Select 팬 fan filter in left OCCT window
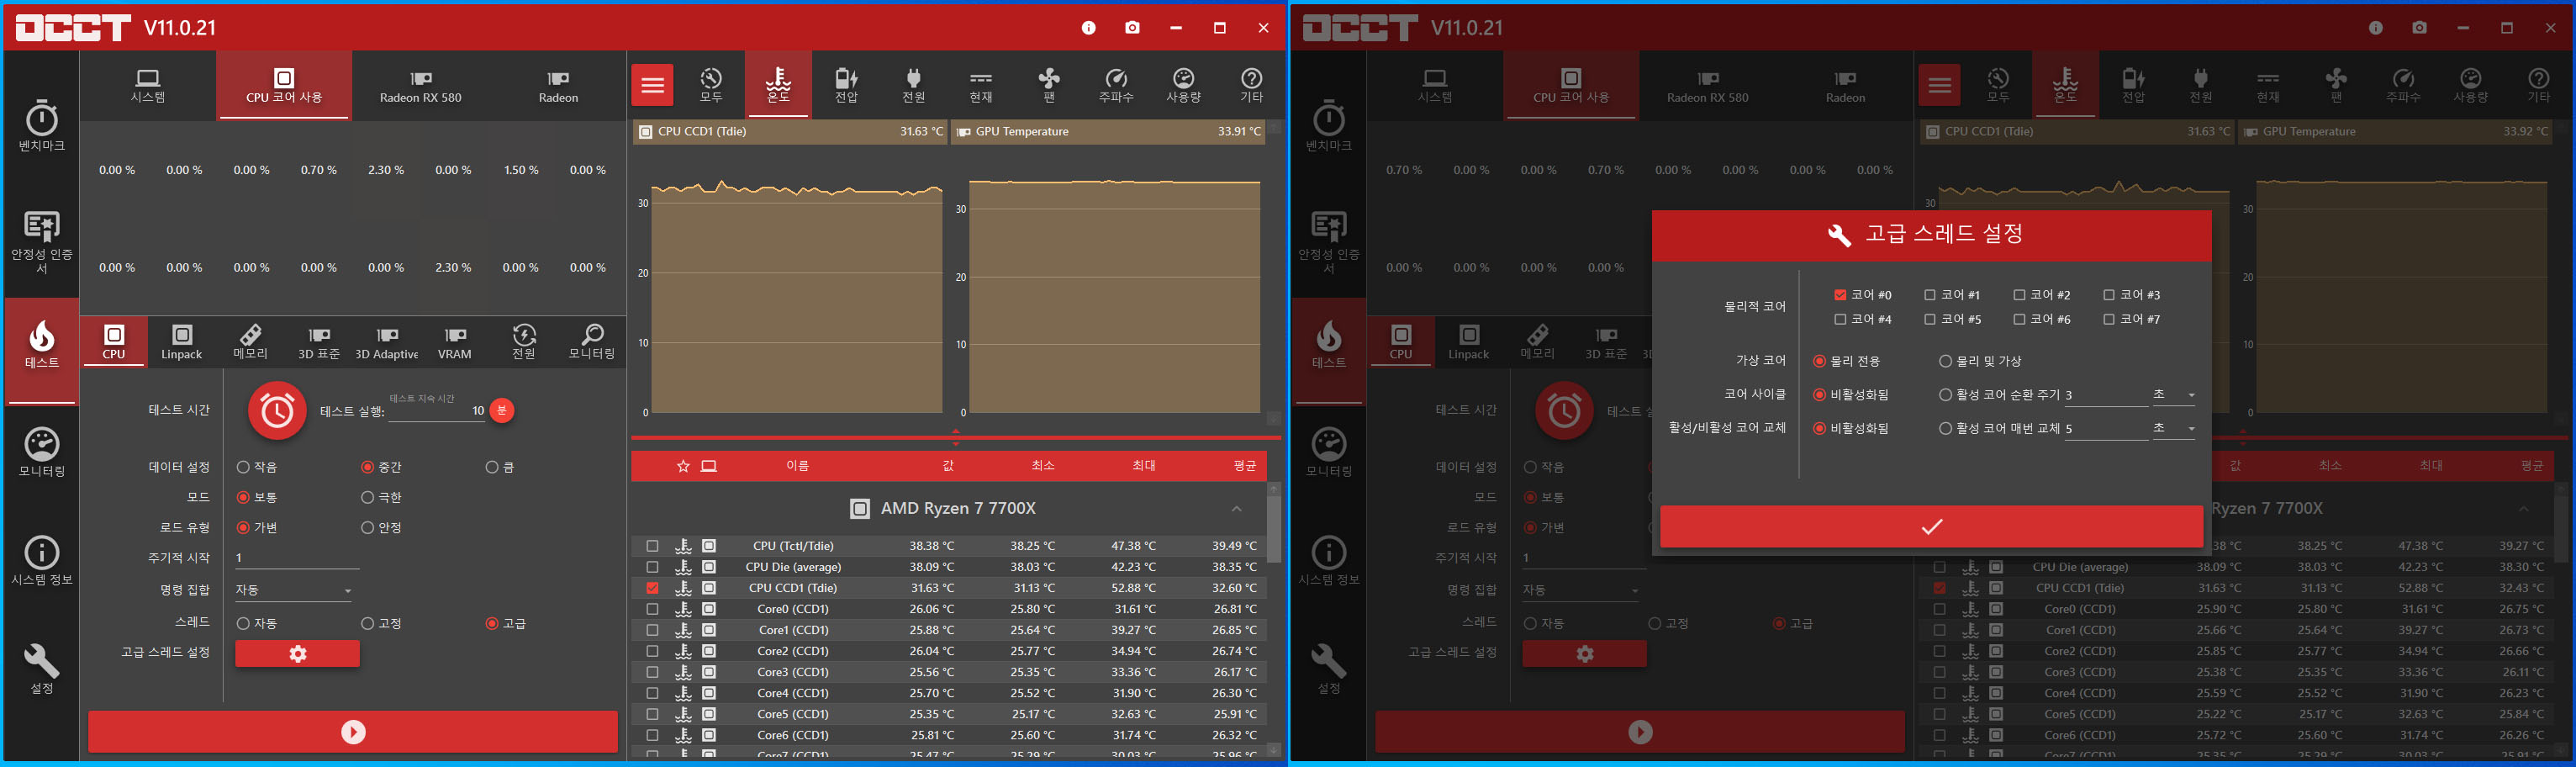 coord(1048,85)
